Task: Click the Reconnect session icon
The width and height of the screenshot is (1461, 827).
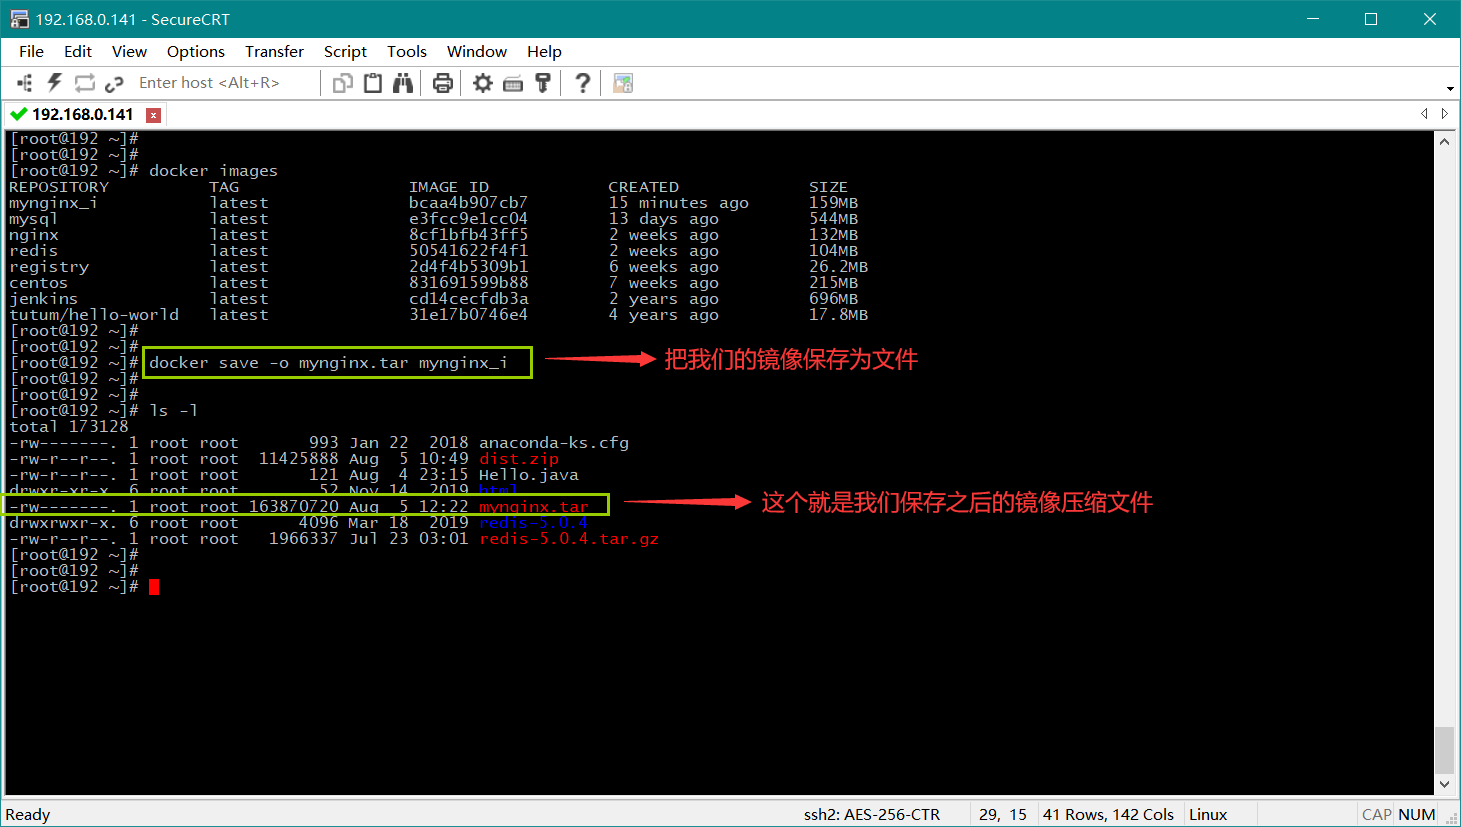Action: [84, 83]
